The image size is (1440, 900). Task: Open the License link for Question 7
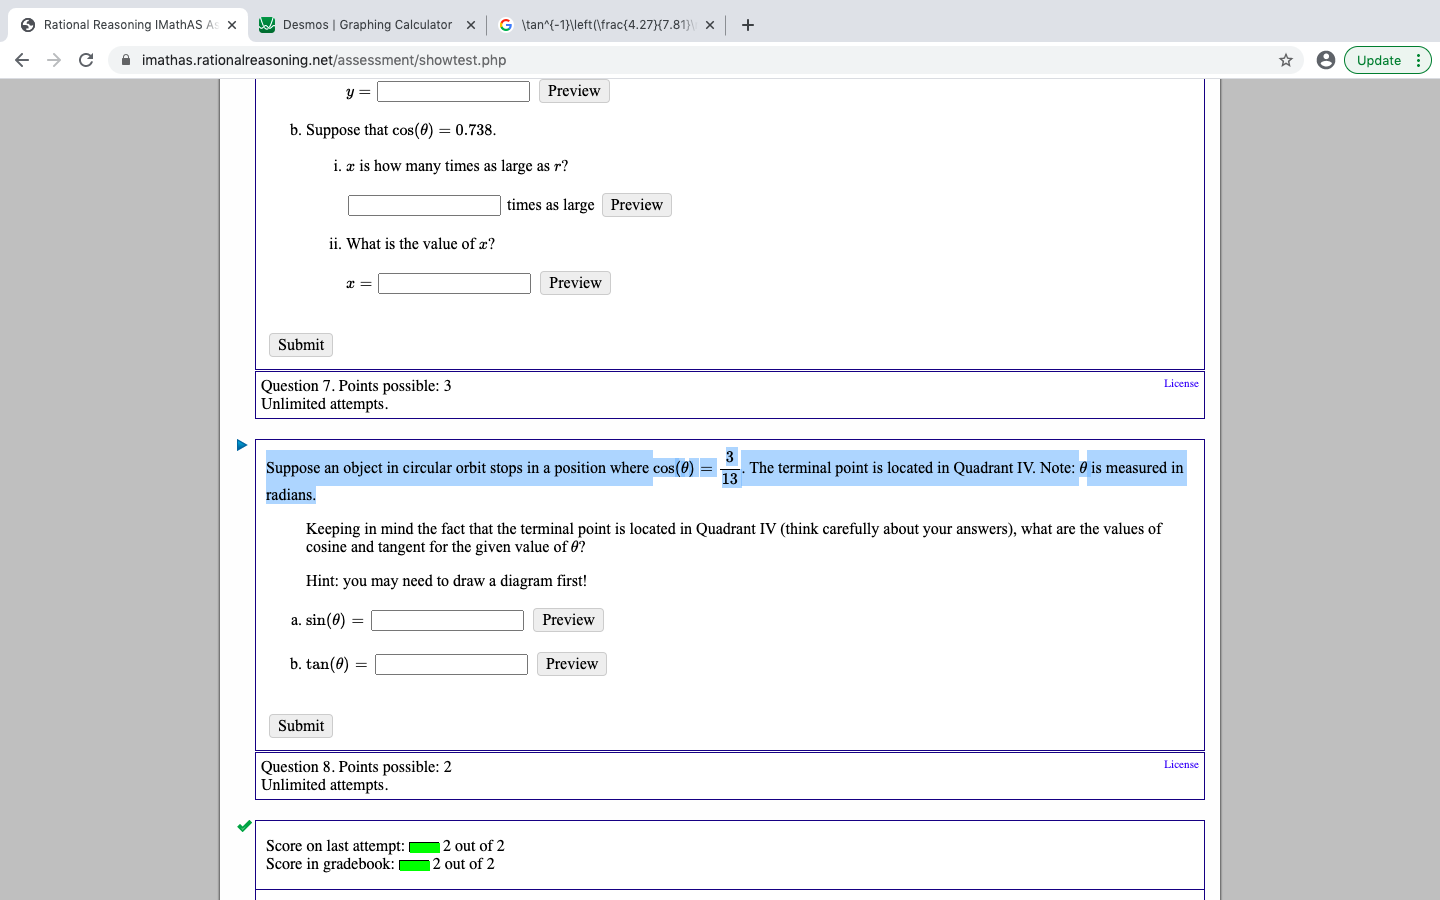(x=1181, y=383)
